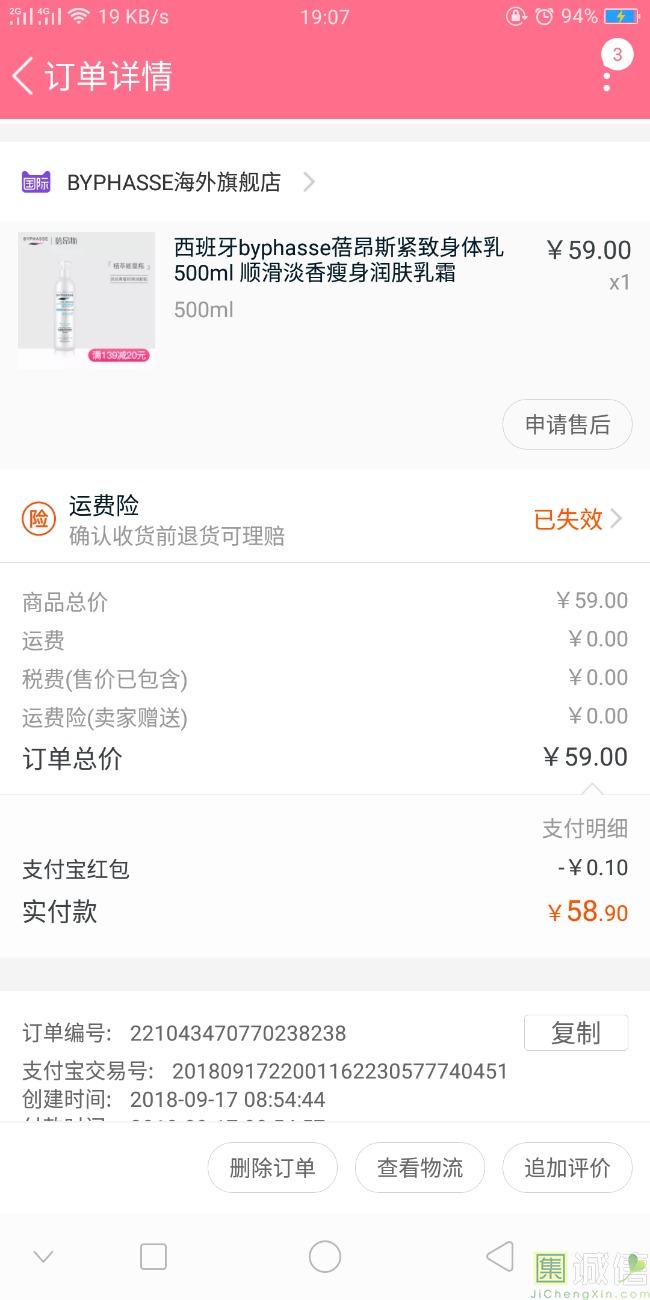Hide navigation bar with down chevron
The width and height of the screenshot is (650, 1300).
(43, 1257)
